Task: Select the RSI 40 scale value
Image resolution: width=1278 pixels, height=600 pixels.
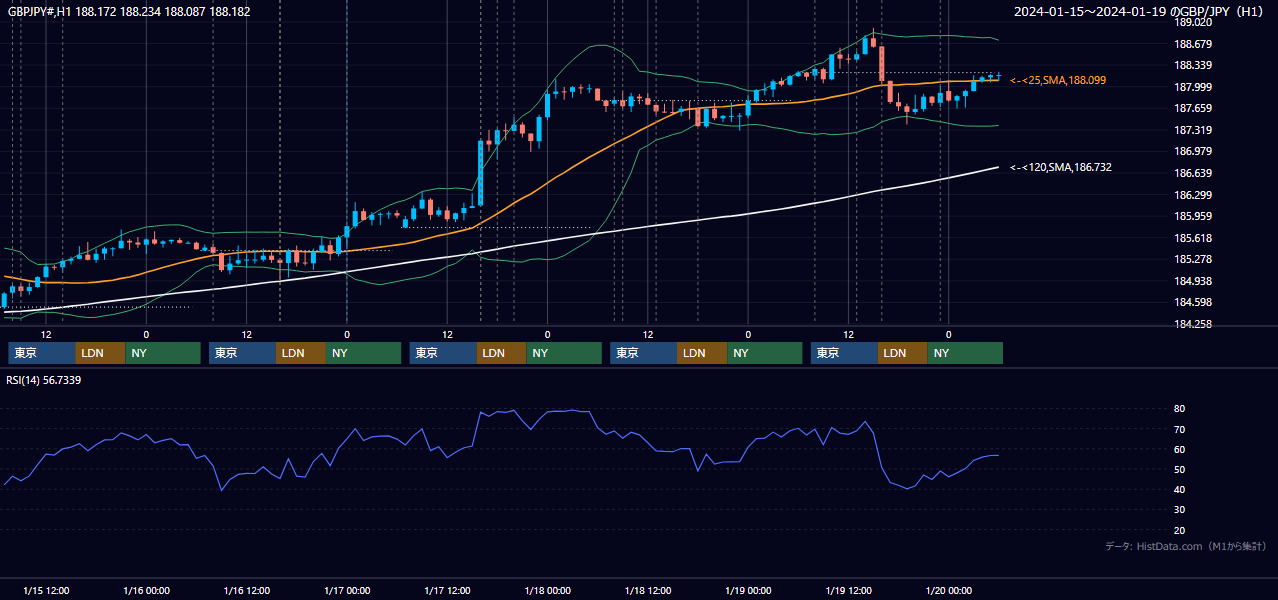Action: pos(1179,489)
